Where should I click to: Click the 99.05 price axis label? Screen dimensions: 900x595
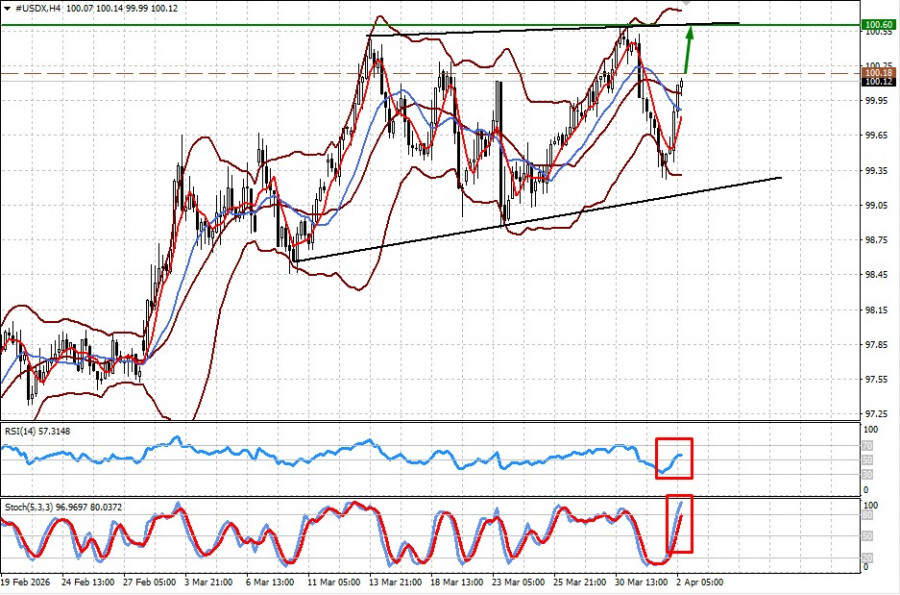click(x=877, y=205)
